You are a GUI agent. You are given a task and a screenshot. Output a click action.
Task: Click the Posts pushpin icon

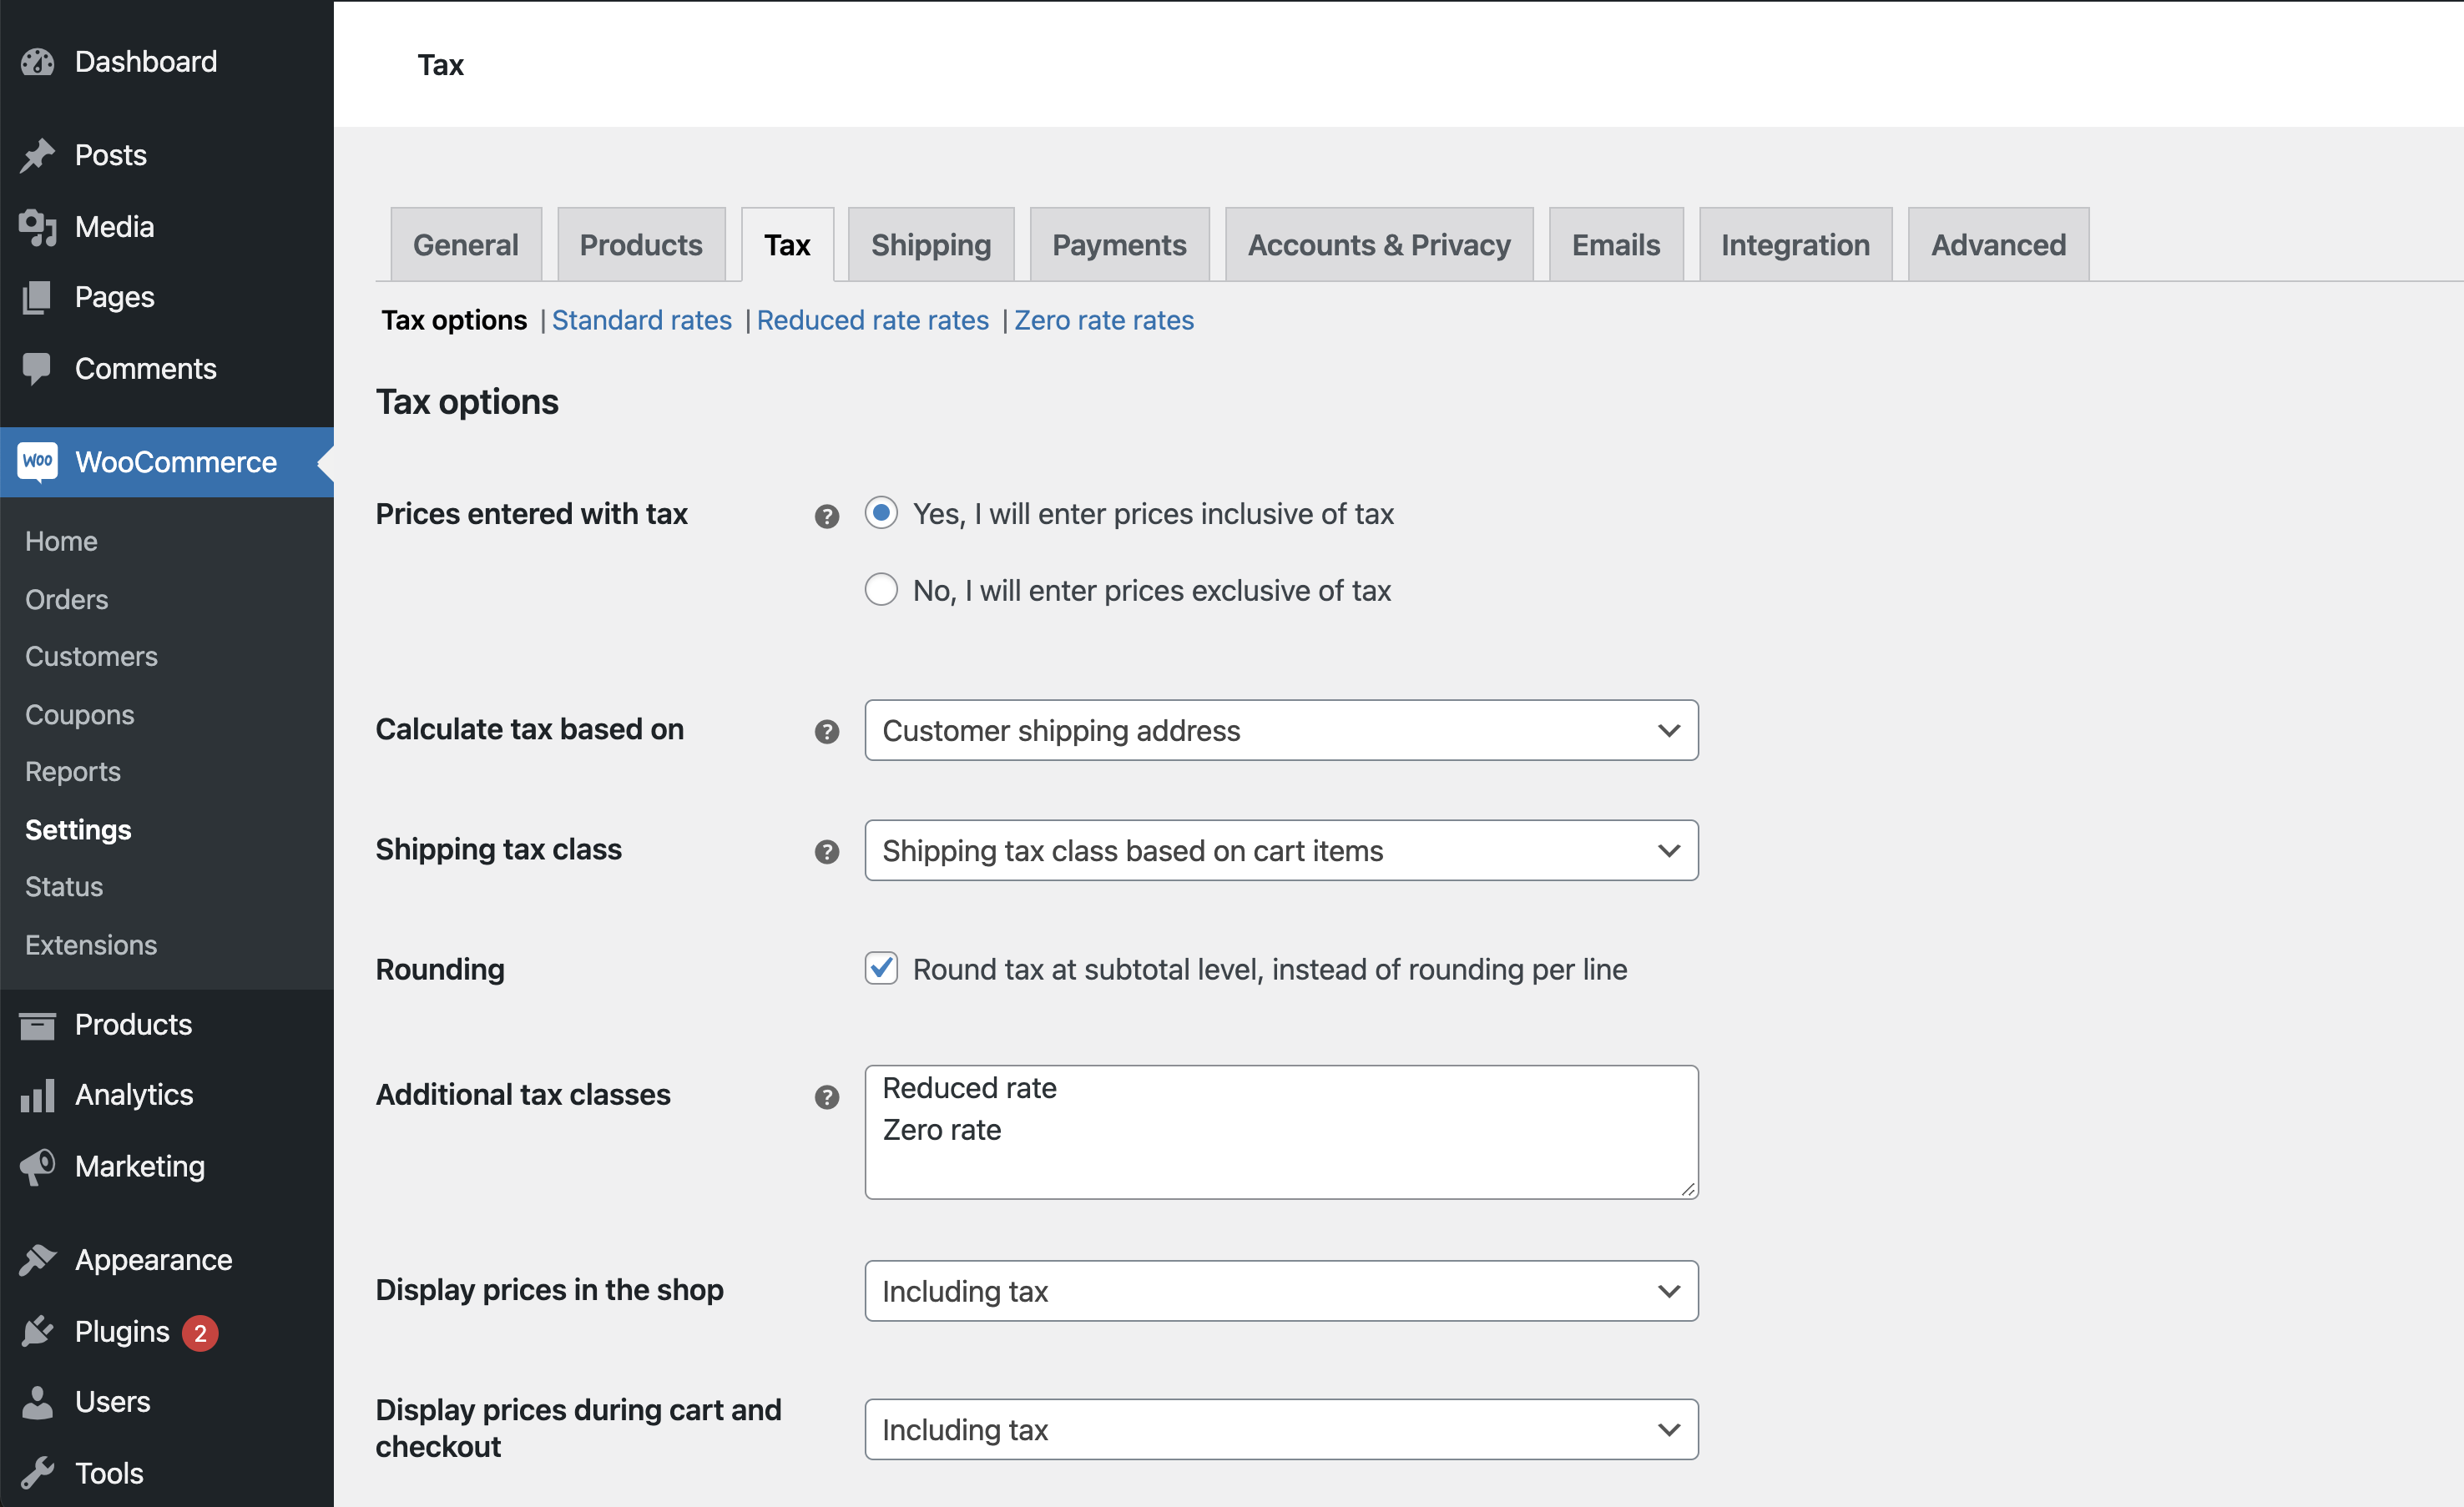pos(38,155)
